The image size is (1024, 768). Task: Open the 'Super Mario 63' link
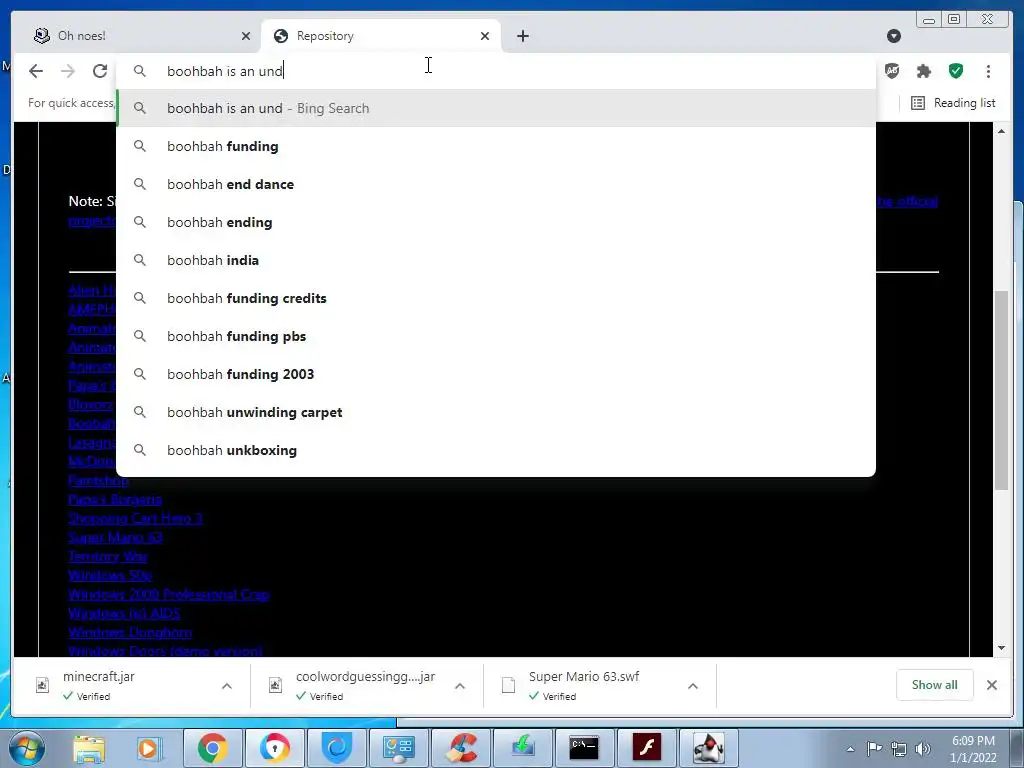pyautogui.click(x=115, y=537)
